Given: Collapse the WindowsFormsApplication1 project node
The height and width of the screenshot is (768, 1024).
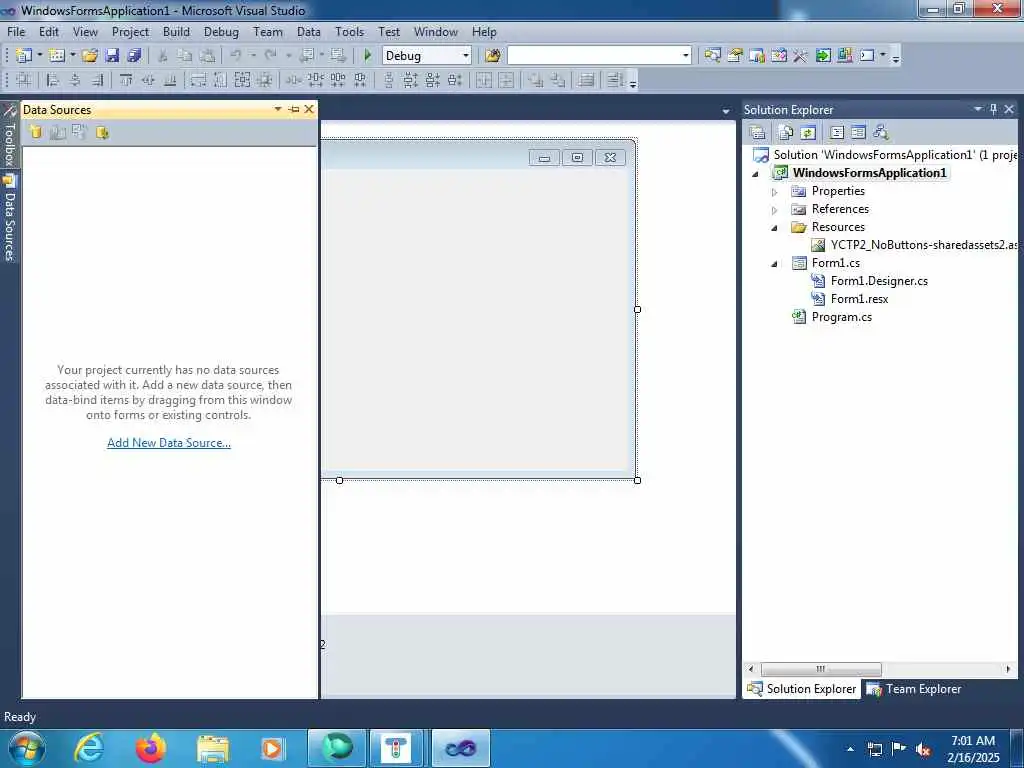Looking at the screenshot, I should point(756,174).
